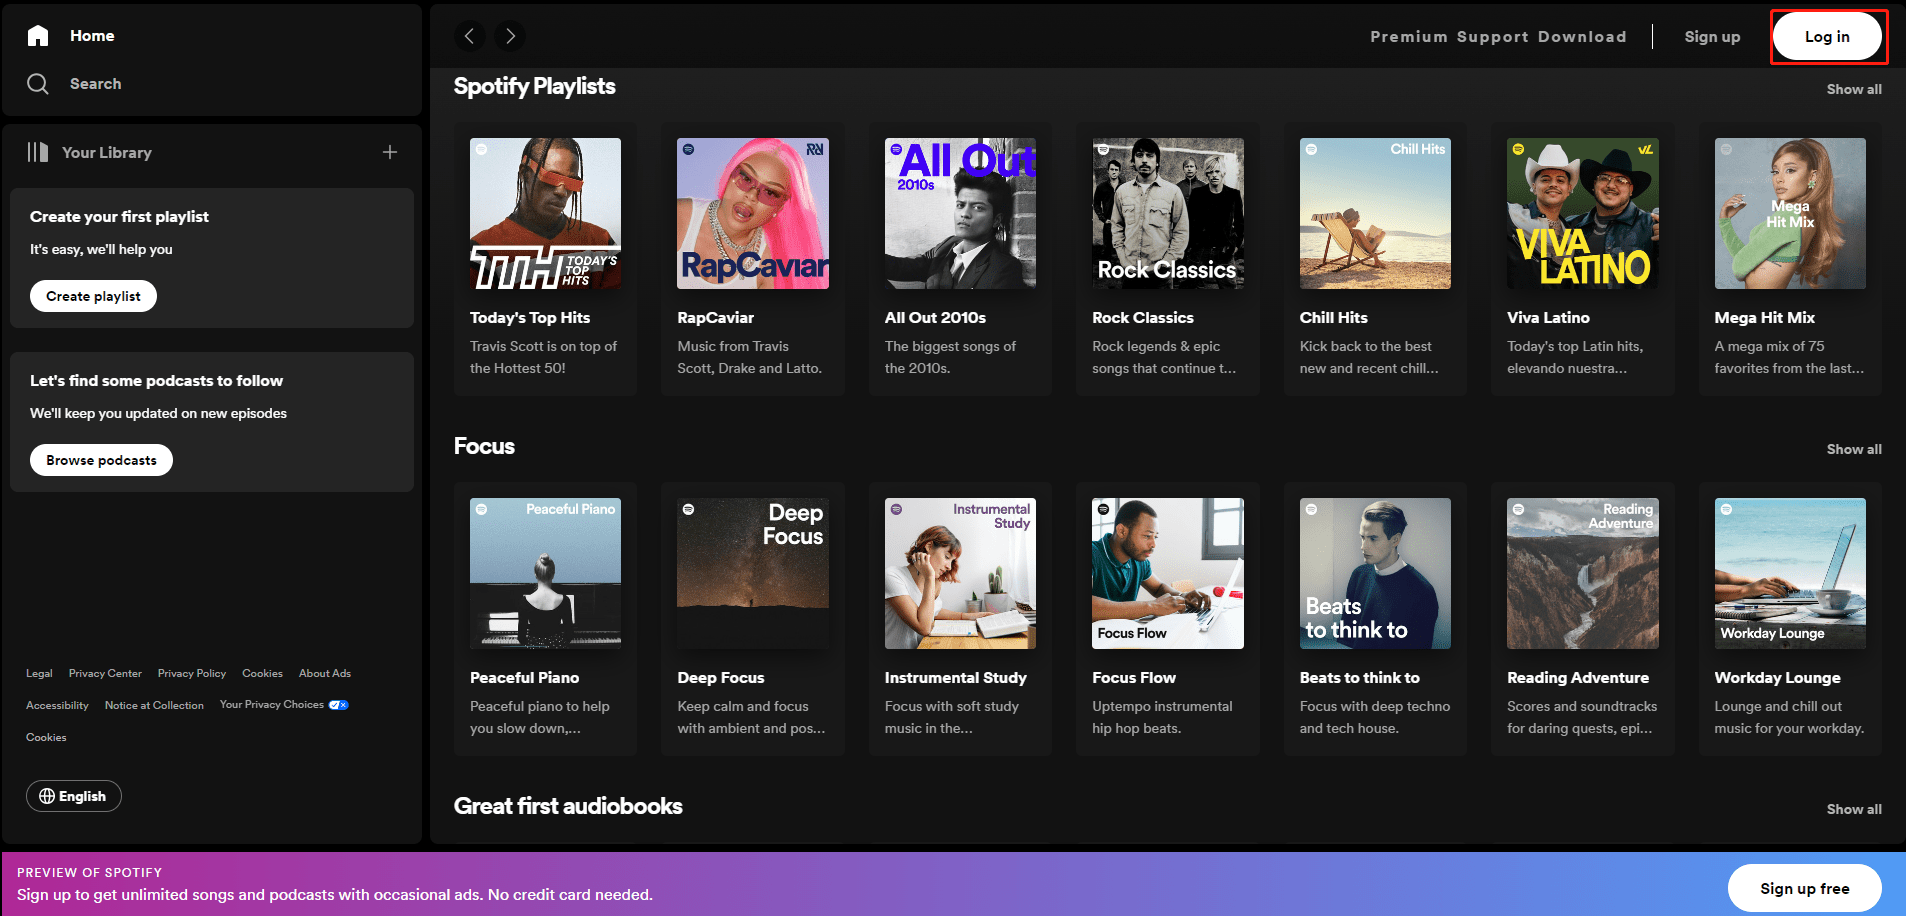The height and width of the screenshot is (916, 1906).
Task: Click the privacy choices toggle icon
Action: (339, 705)
